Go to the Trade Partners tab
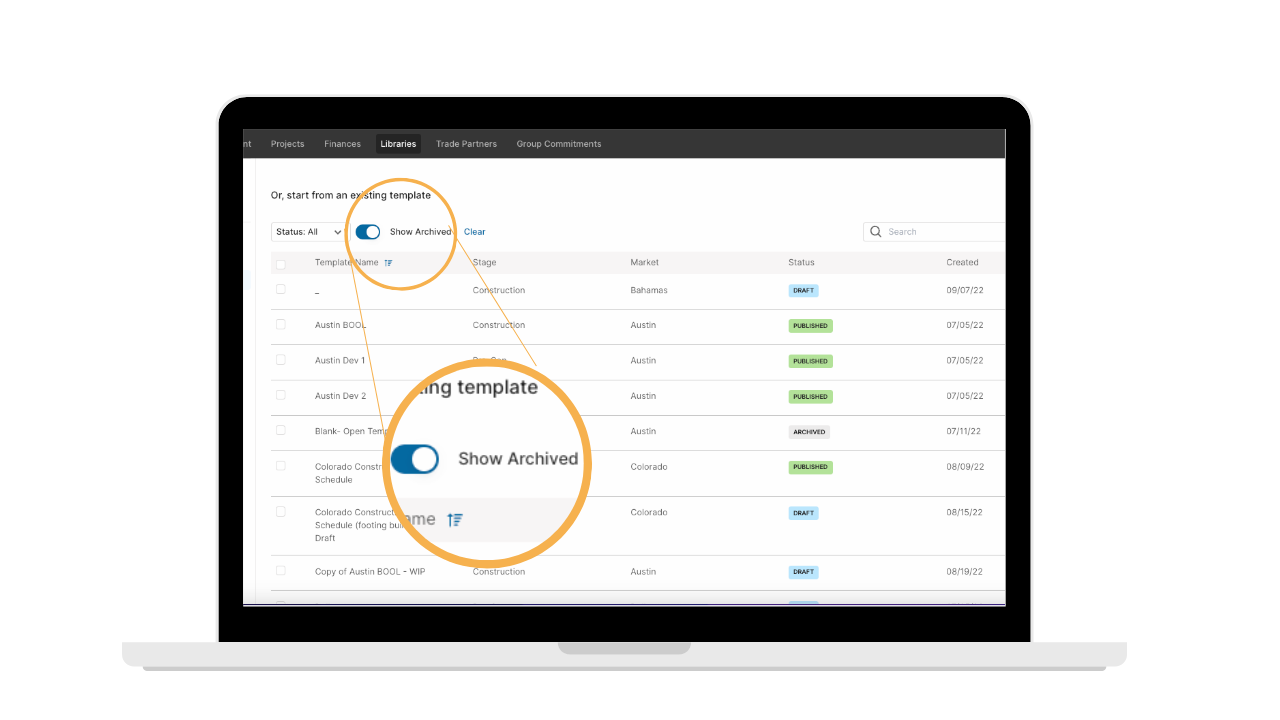 [x=466, y=144]
